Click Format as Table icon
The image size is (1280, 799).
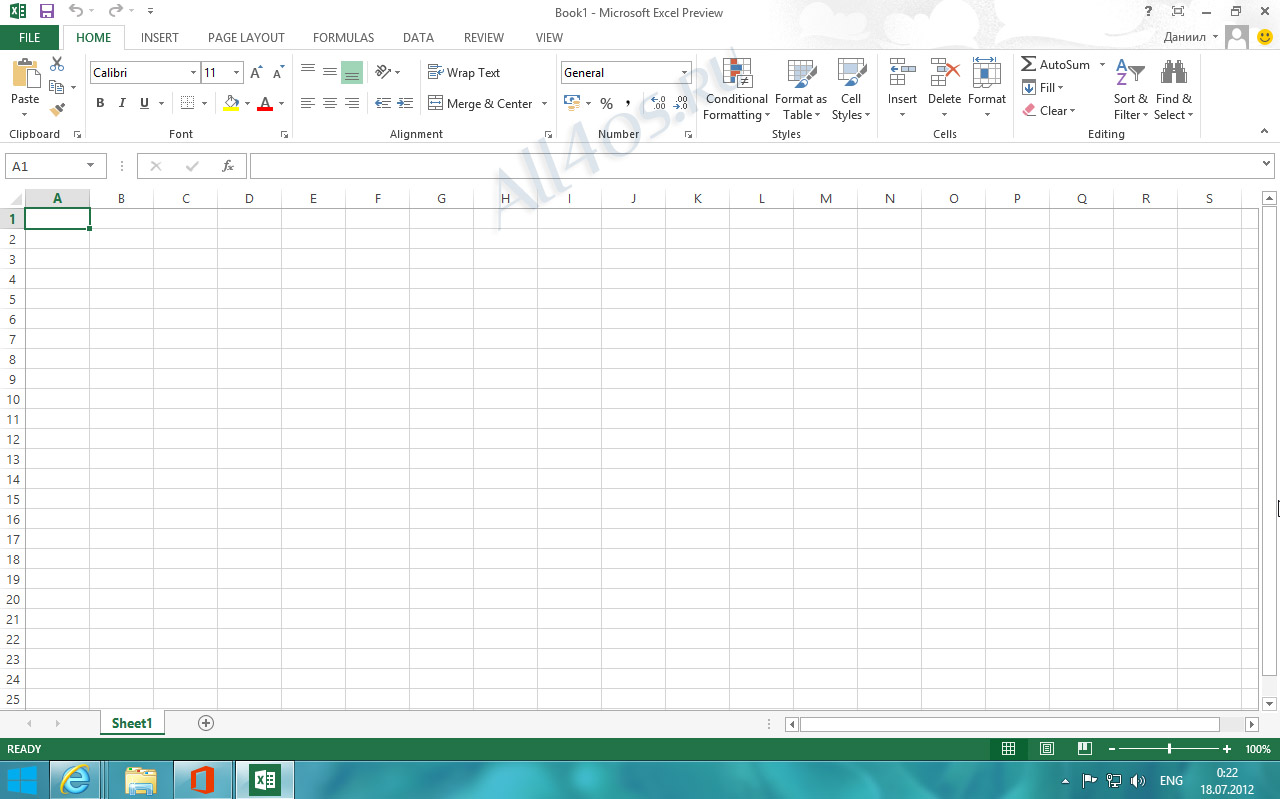click(x=801, y=74)
